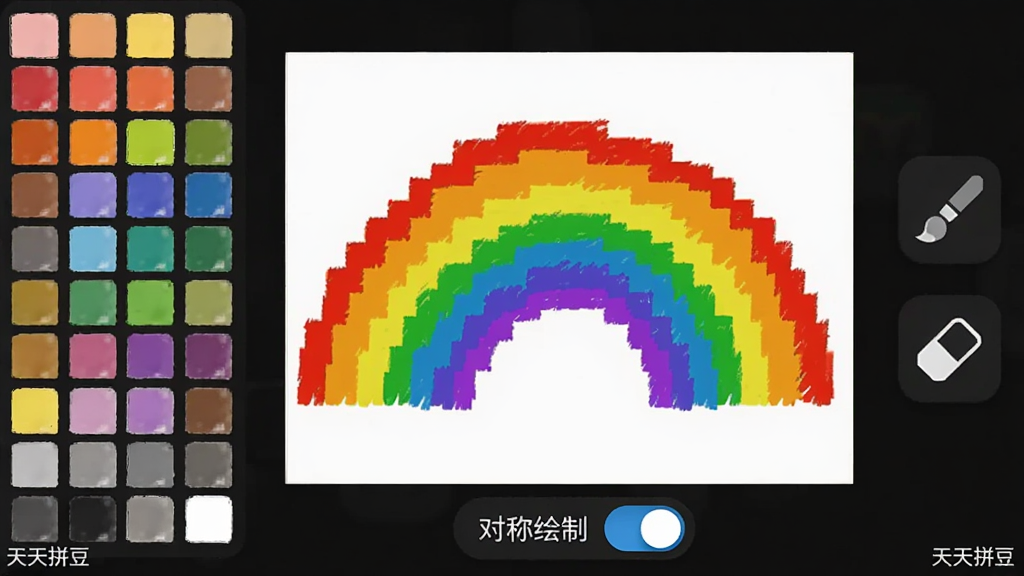Image resolution: width=1024 pixels, height=576 pixels.
Task: Choose the pale yellow swatch in the top row
Action: pos(150,35)
